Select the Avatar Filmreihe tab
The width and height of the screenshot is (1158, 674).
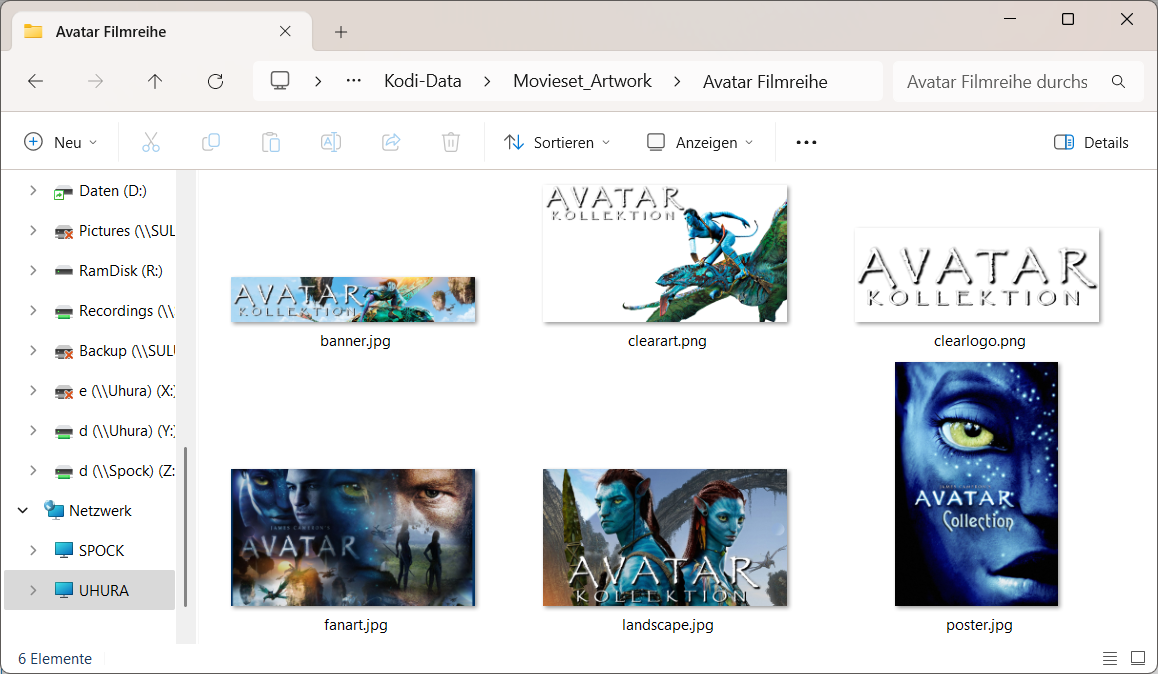point(162,32)
